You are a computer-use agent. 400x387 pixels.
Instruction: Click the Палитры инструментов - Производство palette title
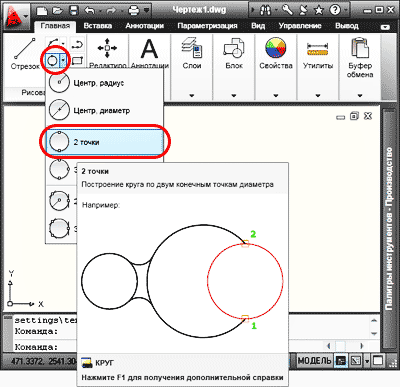(x=389, y=229)
